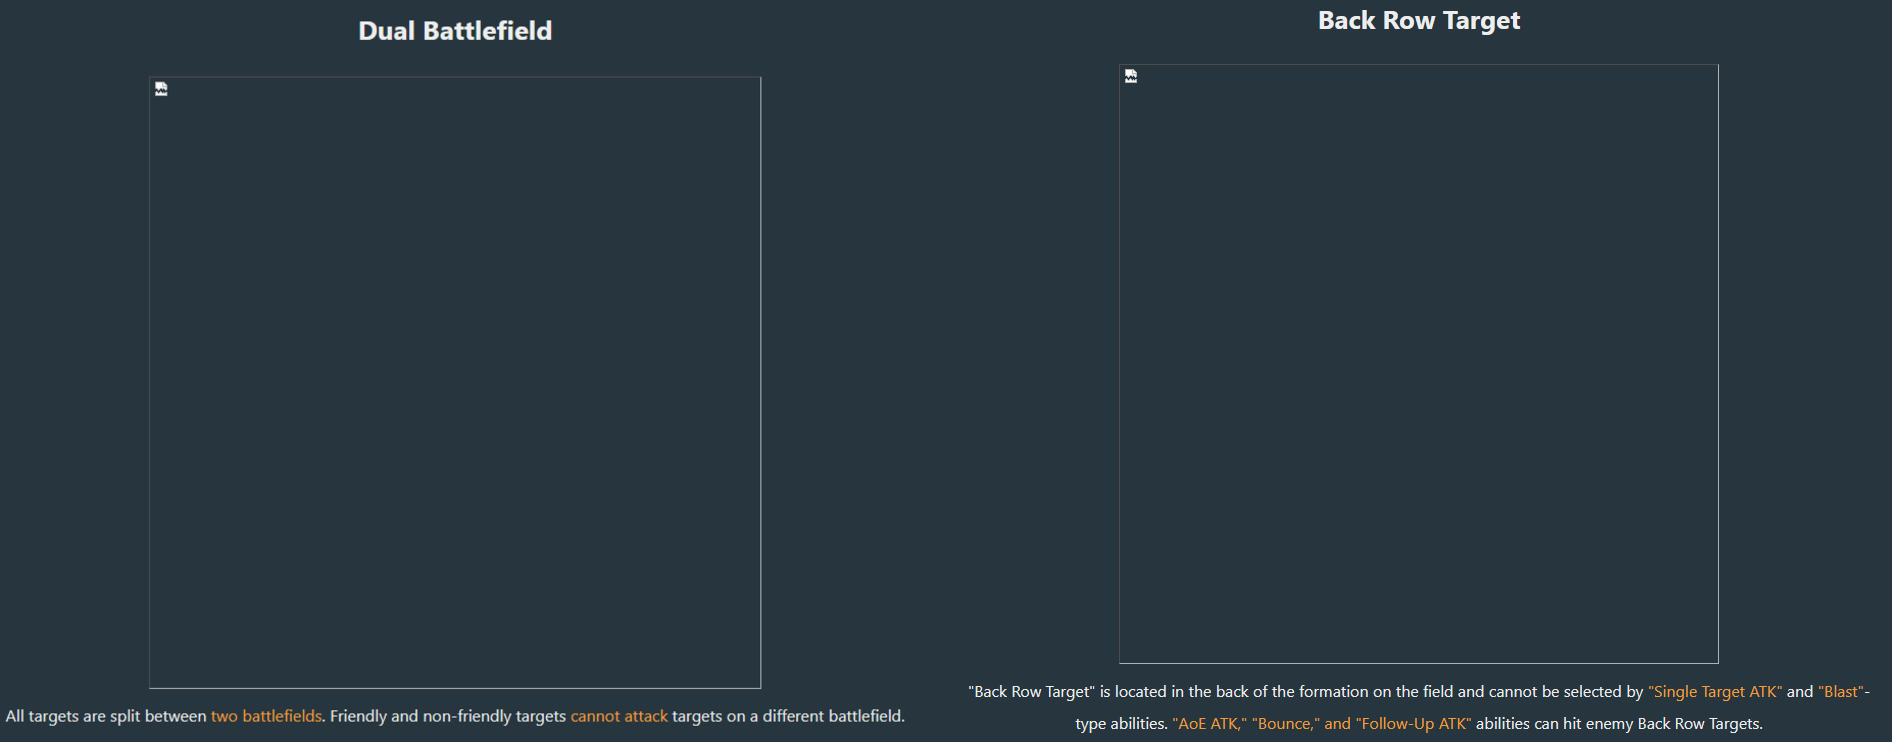The height and width of the screenshot is (742, 1892).
Task: Click the "Back Row Target" heading
Action: [x=1419, y=21]
